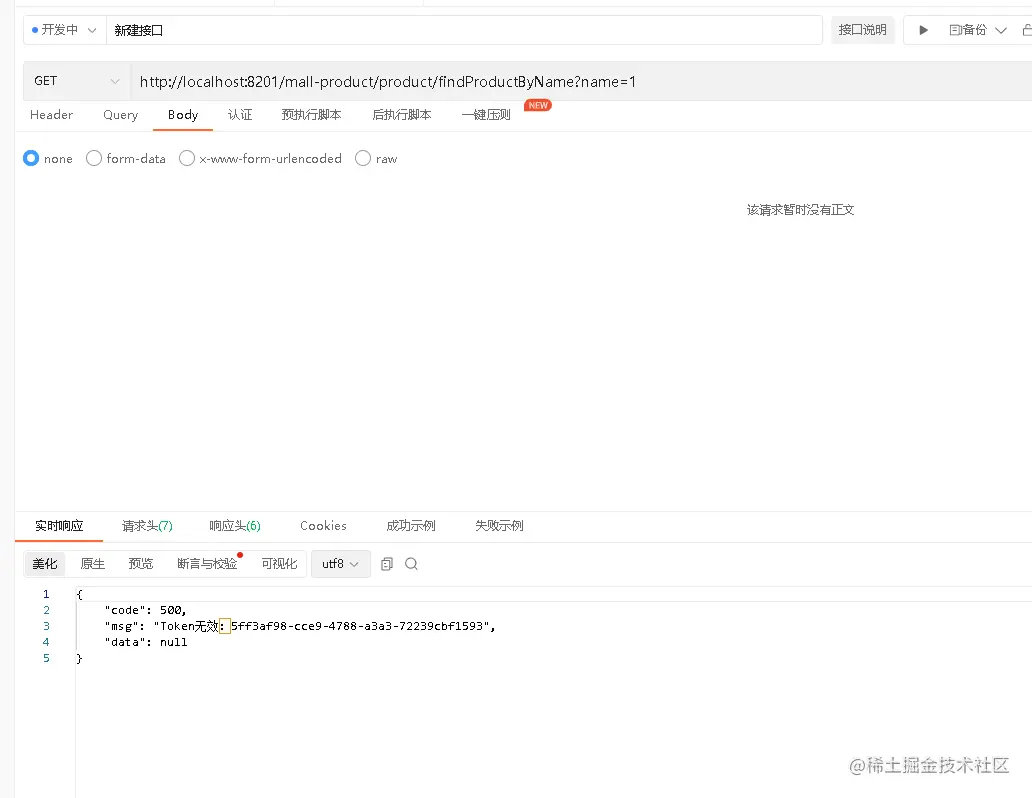Open the 一键压测 stress test feature
The image size is (1032, 798).
point(485,114)
